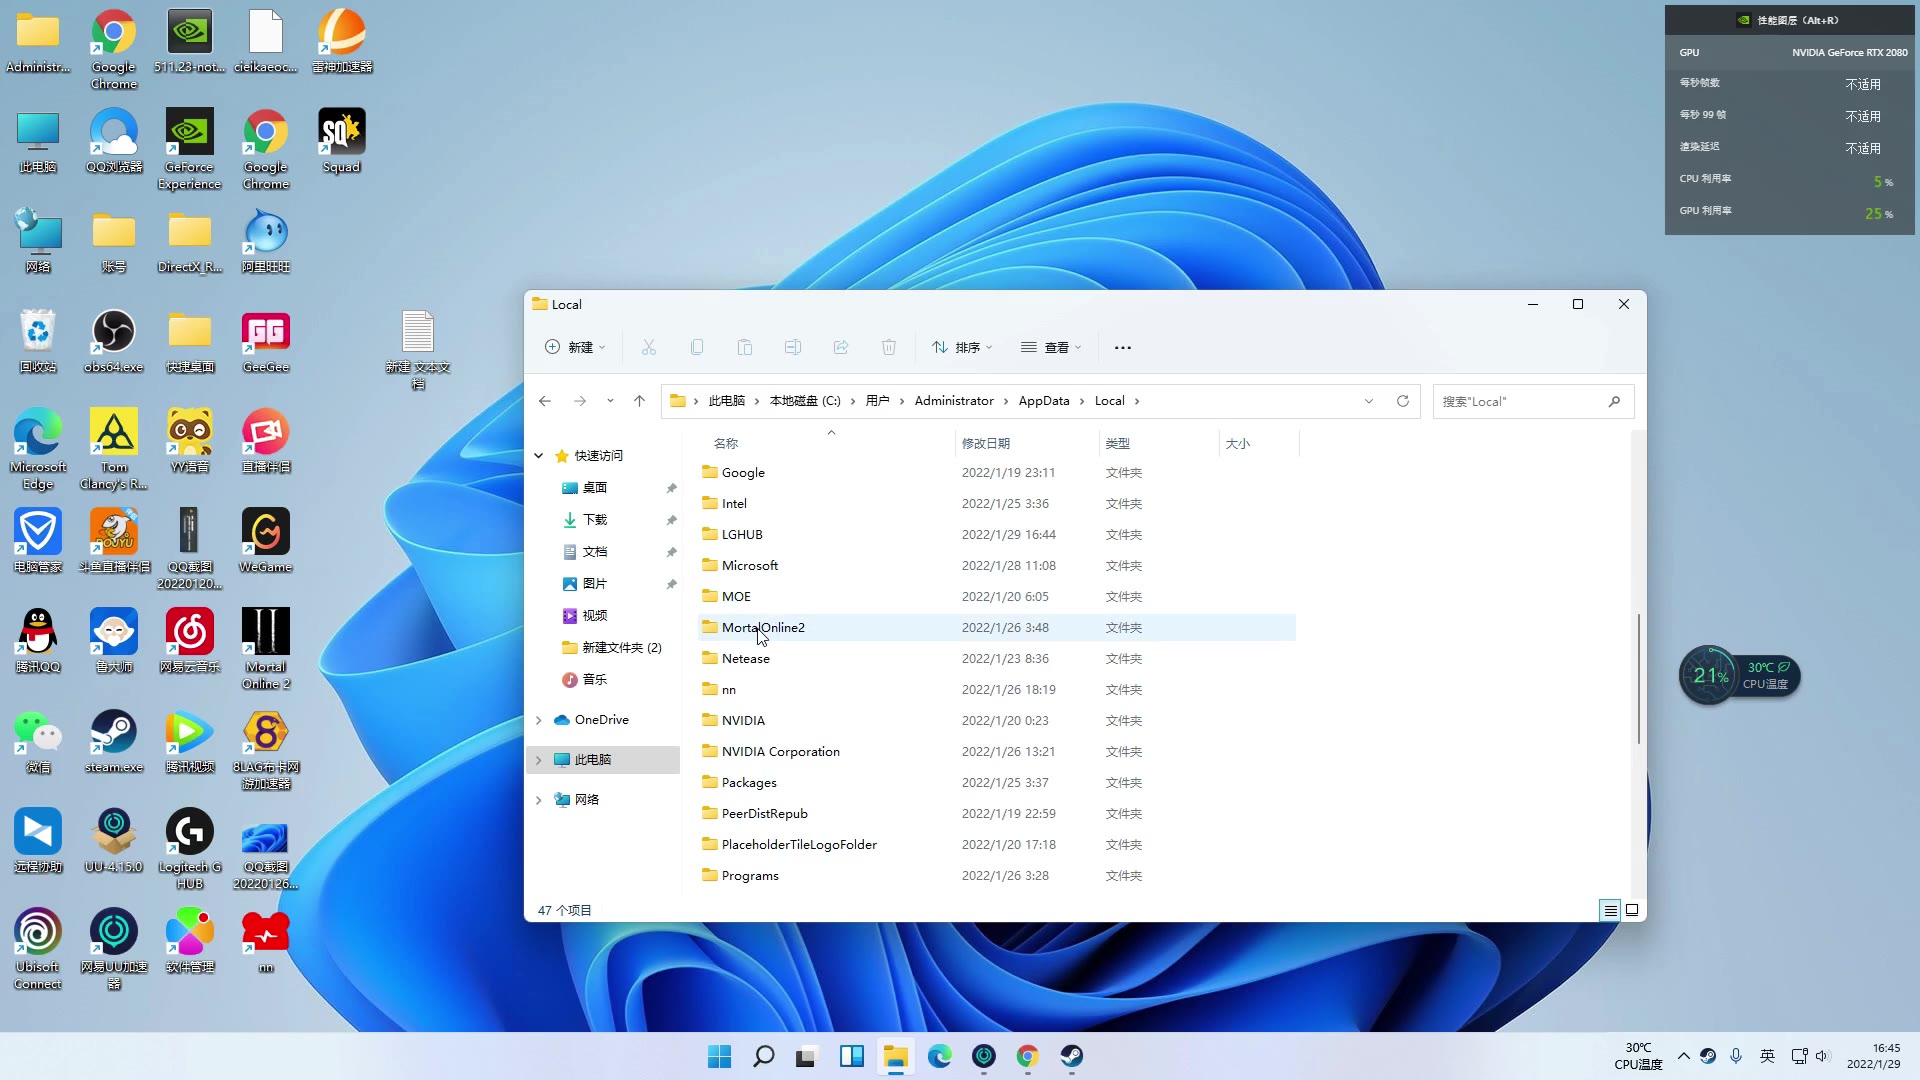Screen dimensions: 1920x1080
Task: Select the MortalOnline2 folder
Action: pyautogui.click(x=996, y=628)
